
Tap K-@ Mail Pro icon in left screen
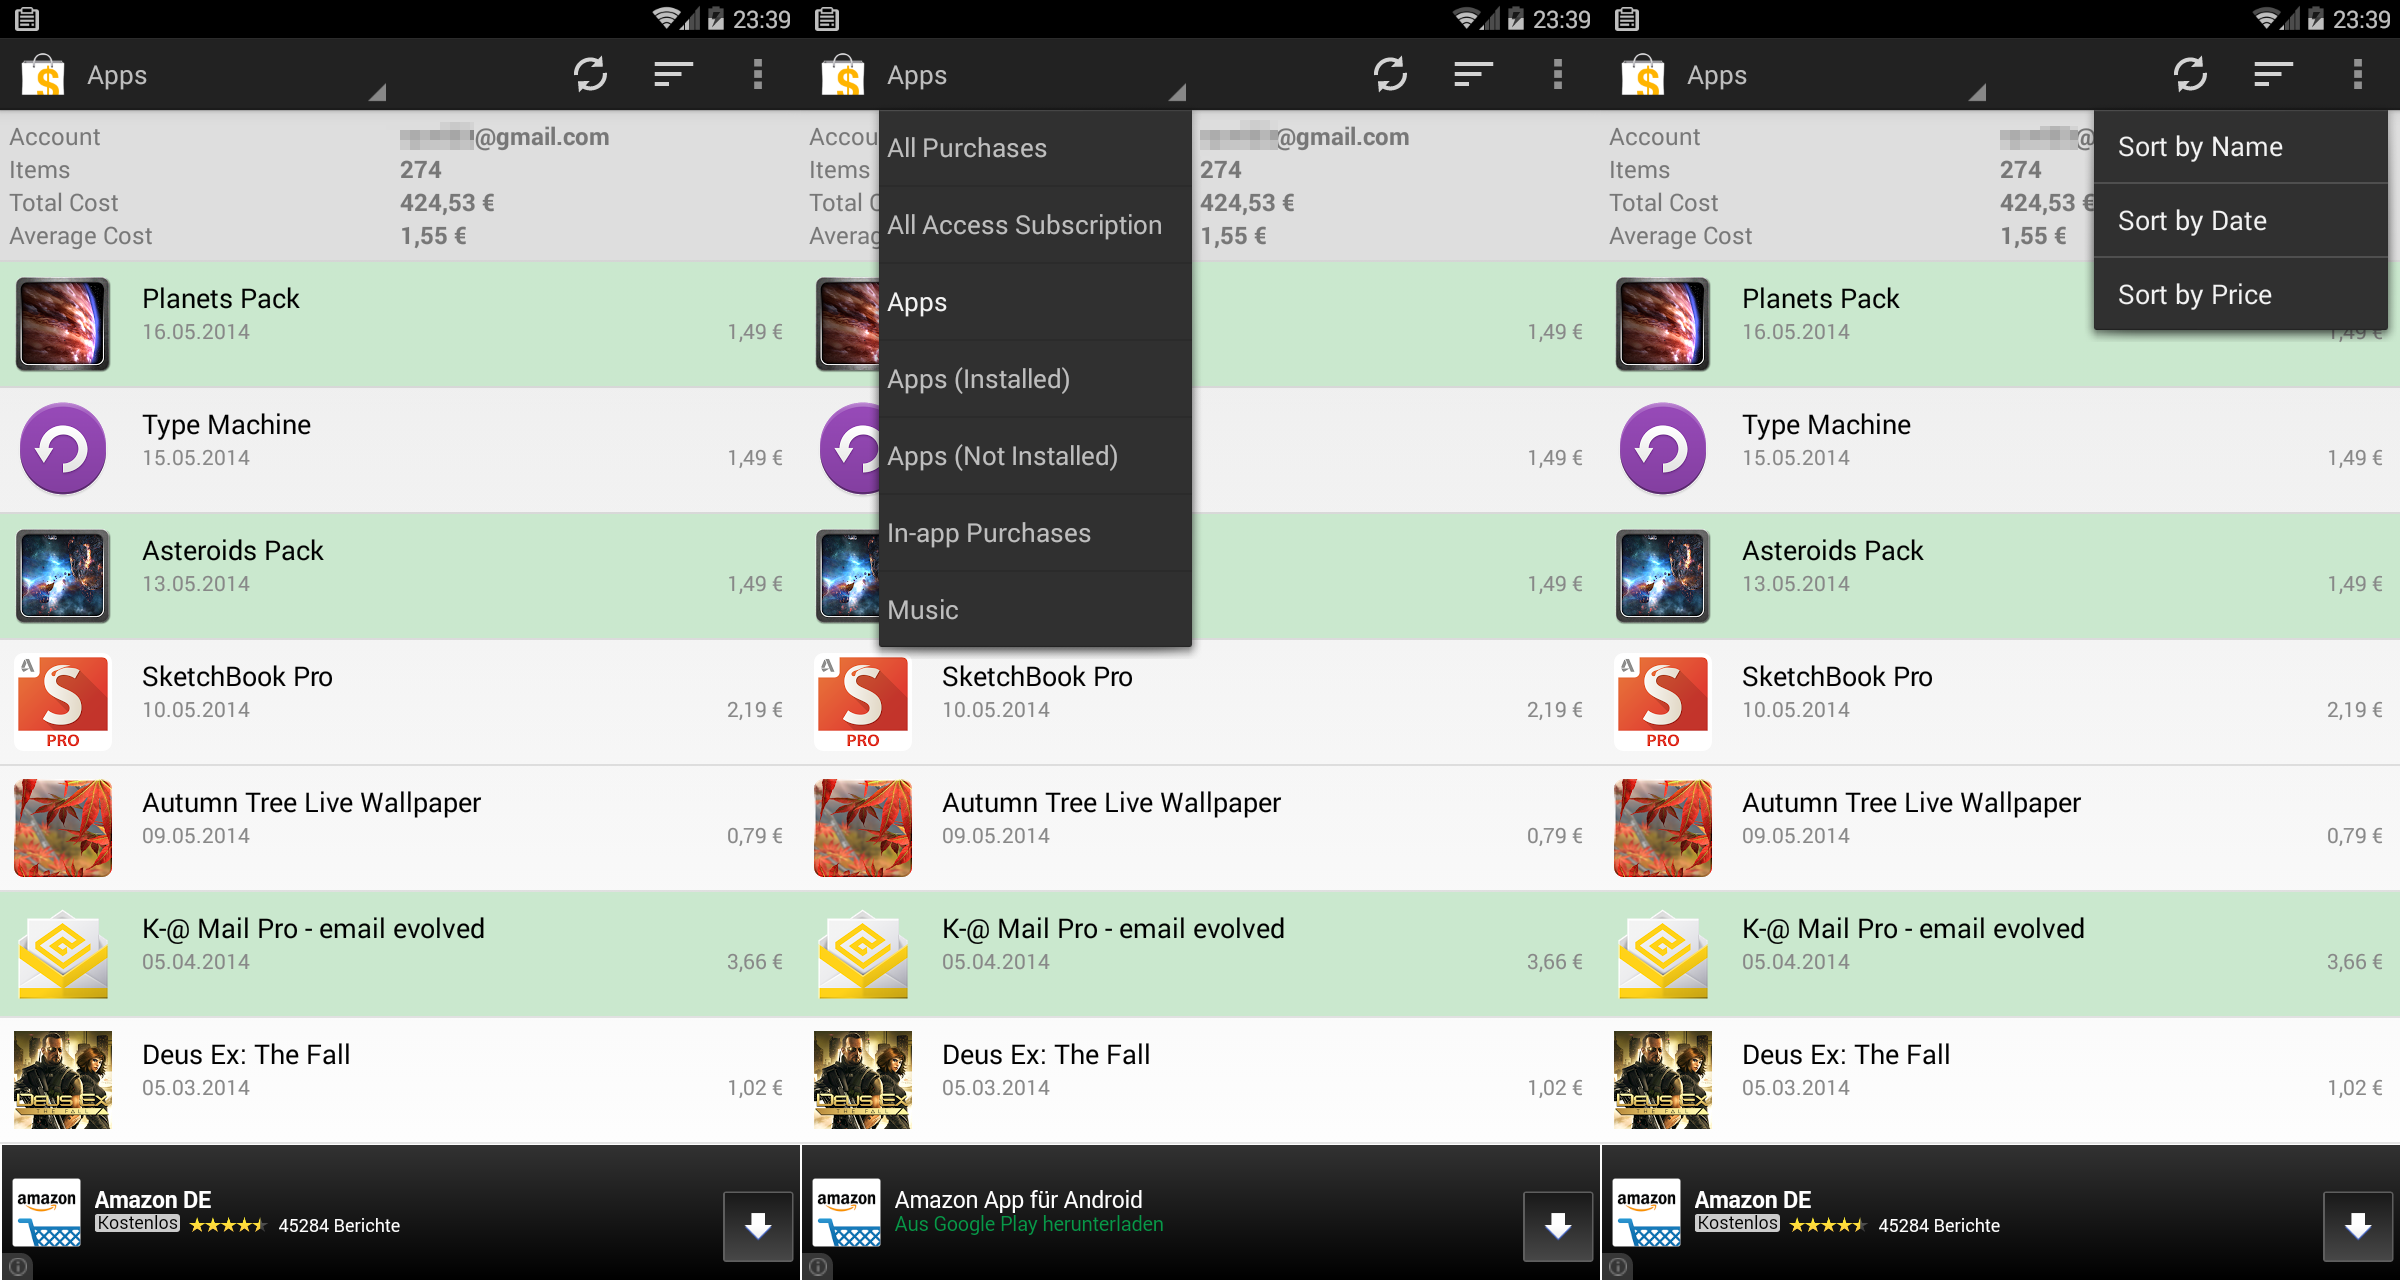point(63,955)
